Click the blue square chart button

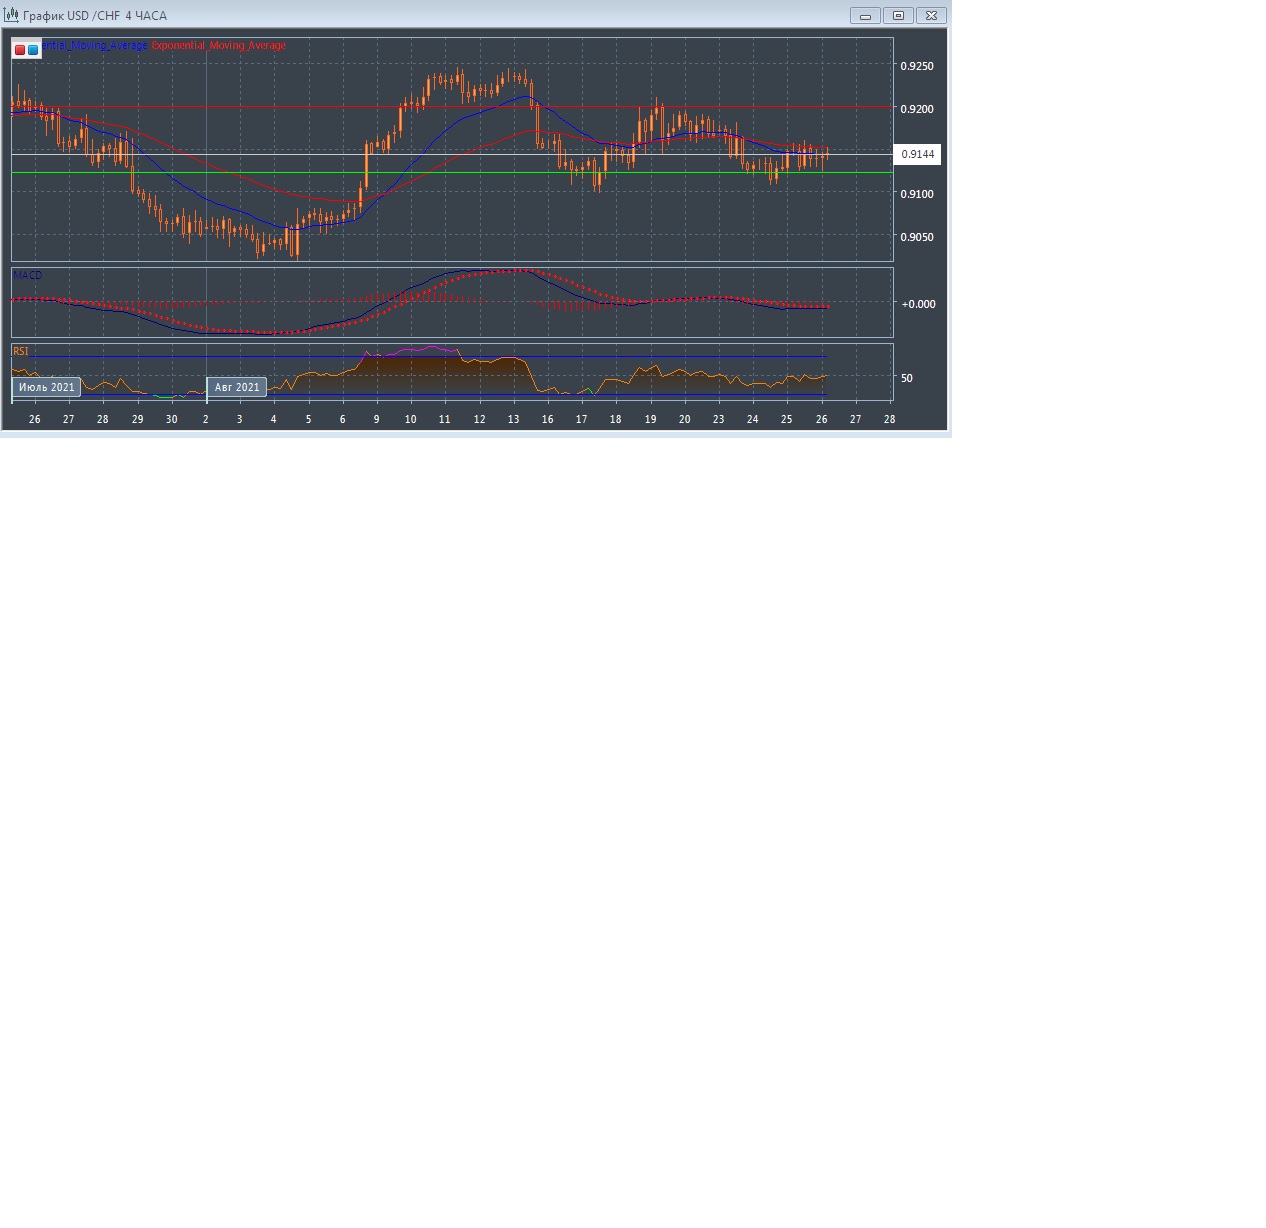(x=33, y=49)
